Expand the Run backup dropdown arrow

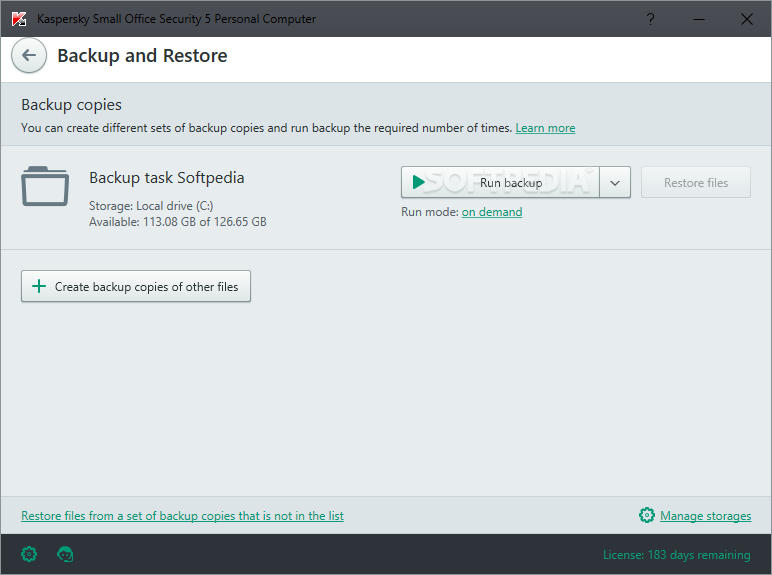(615, 183)
